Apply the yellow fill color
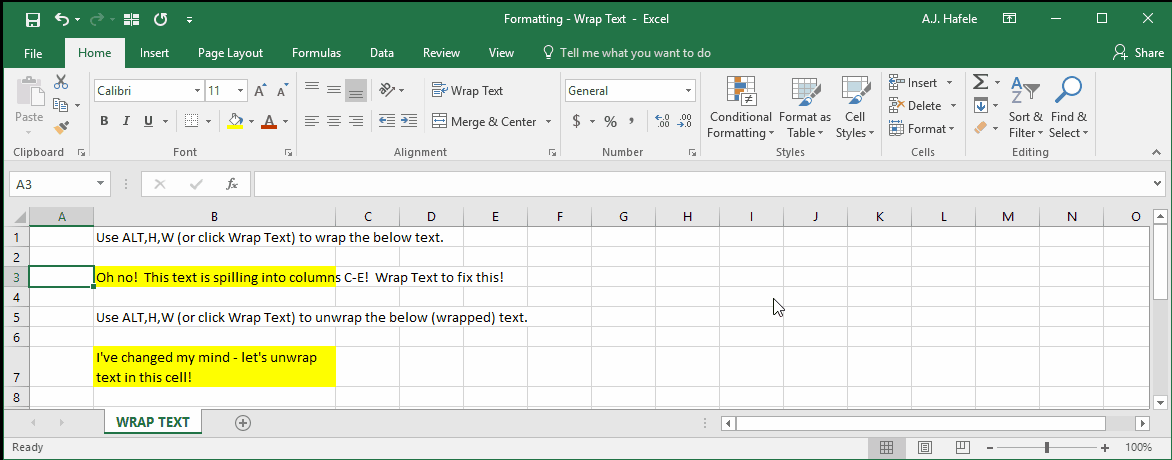1172x460 pixels. (235, 121)
